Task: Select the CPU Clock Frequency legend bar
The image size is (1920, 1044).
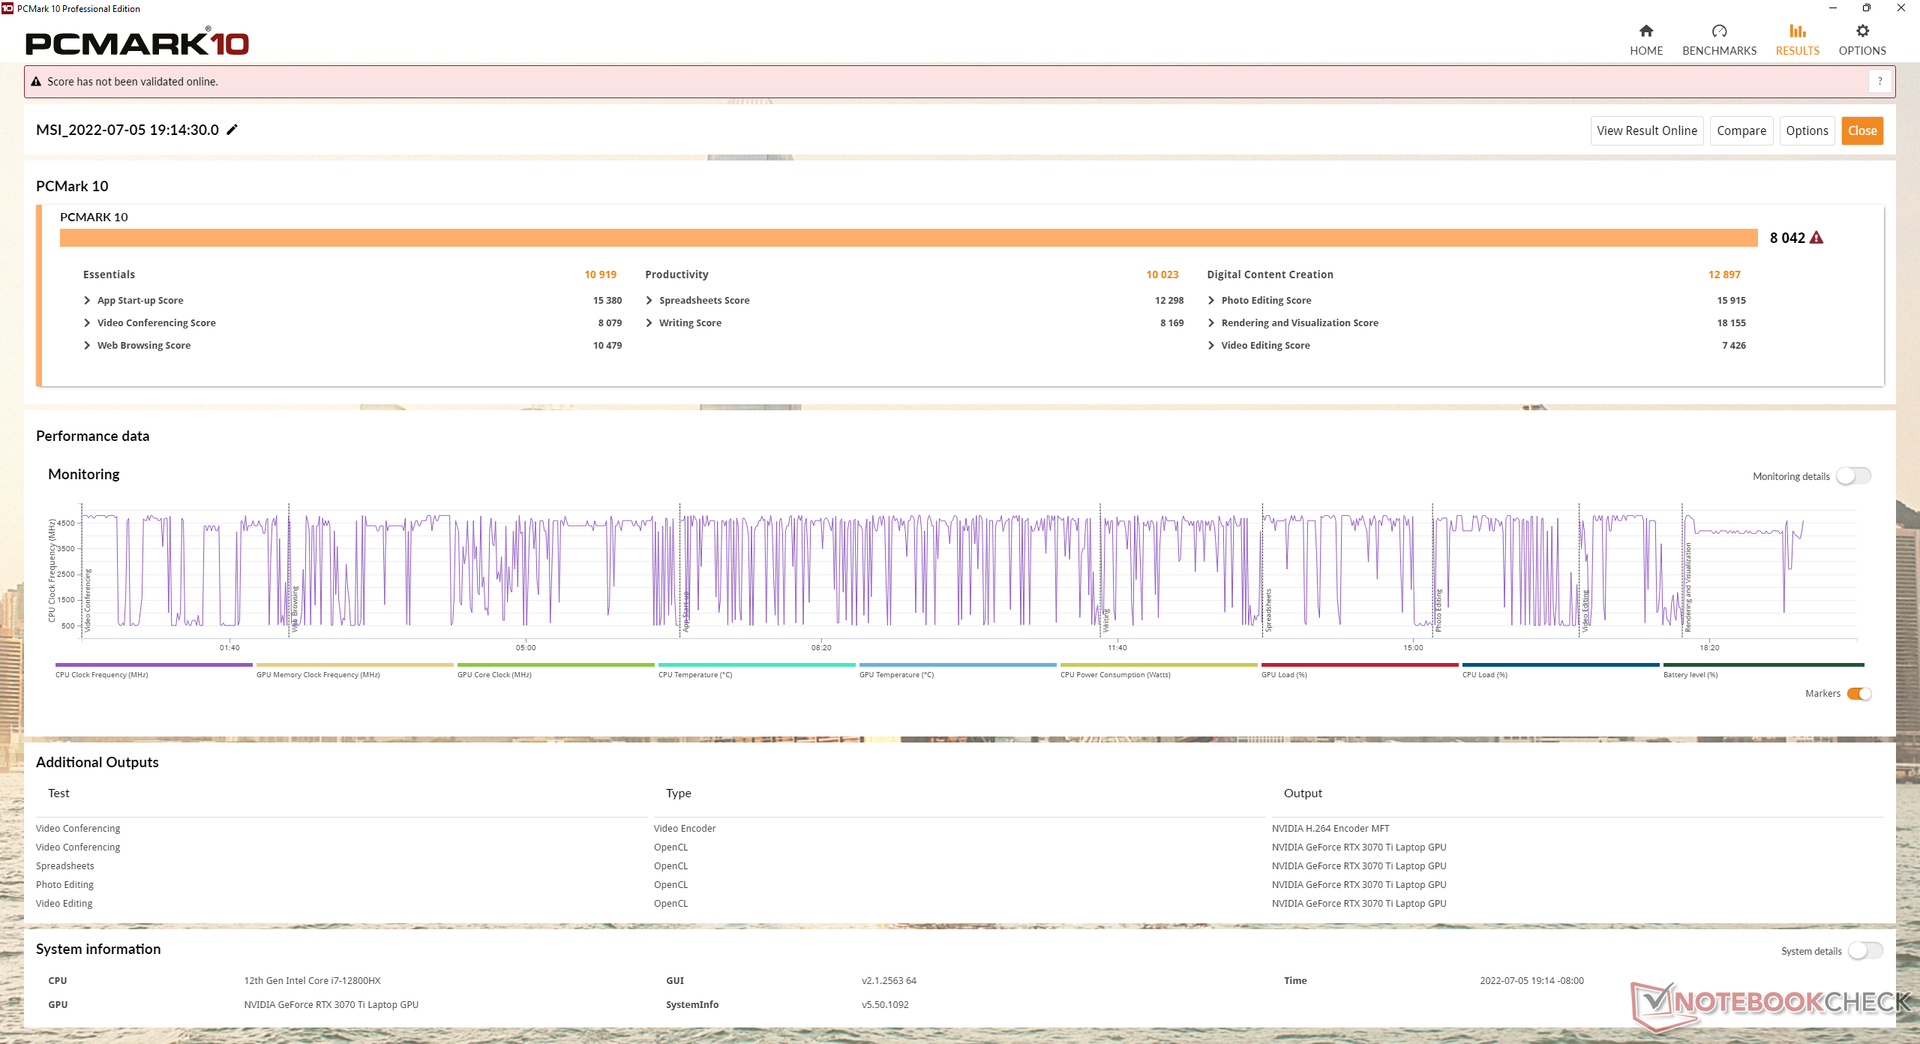Action: pos(153,666)
